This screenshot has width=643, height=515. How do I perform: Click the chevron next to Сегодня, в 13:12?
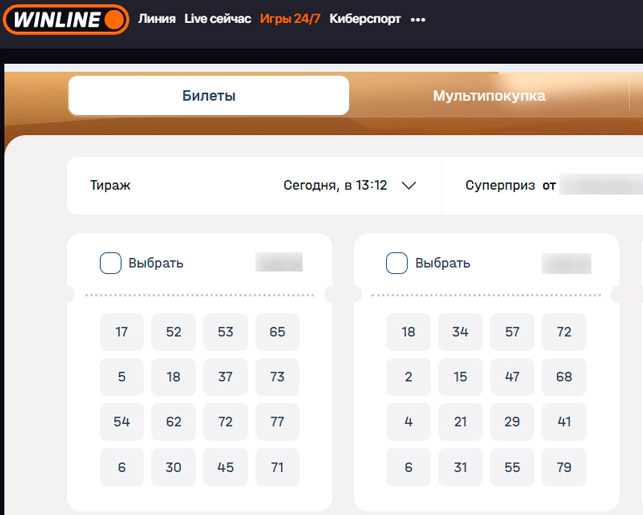click(408, 185)
